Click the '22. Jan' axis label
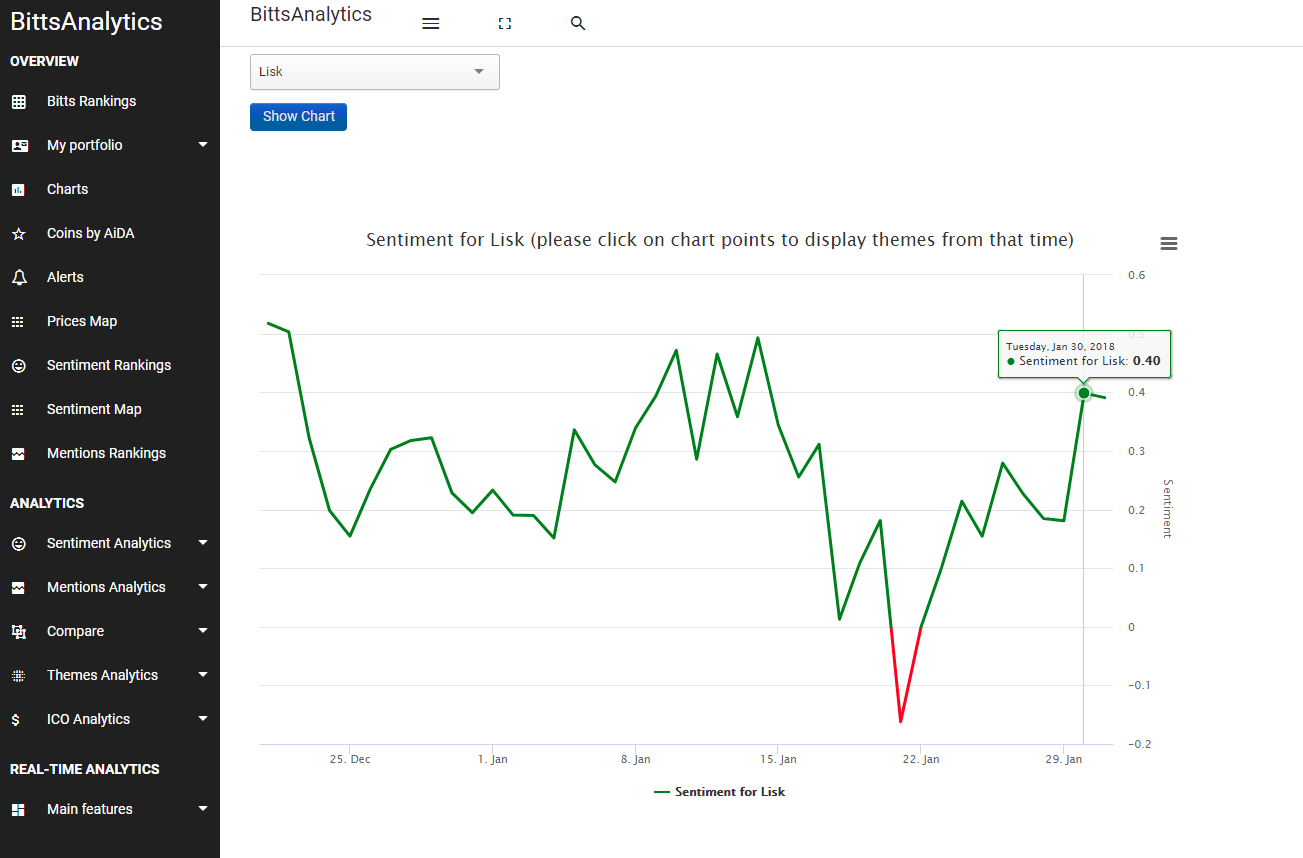The image size is (1303, 858). 921,759
